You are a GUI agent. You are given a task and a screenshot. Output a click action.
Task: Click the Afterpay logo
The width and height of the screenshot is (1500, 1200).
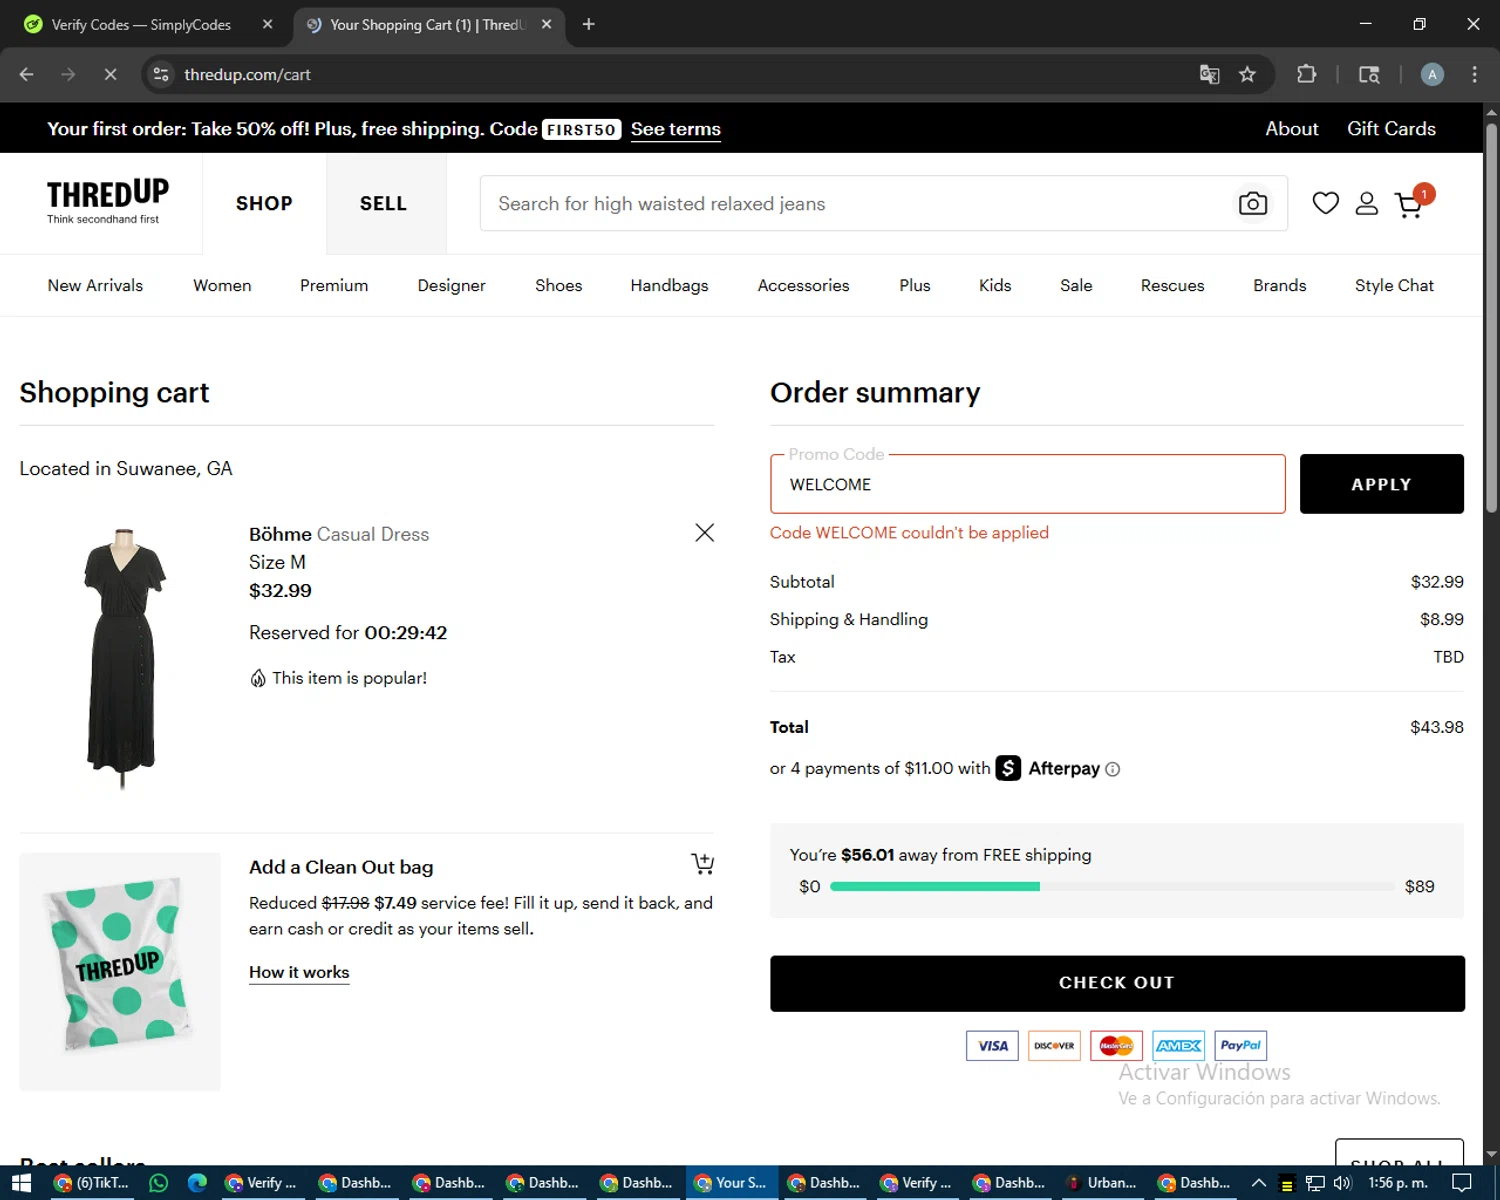pos(1047,768)
